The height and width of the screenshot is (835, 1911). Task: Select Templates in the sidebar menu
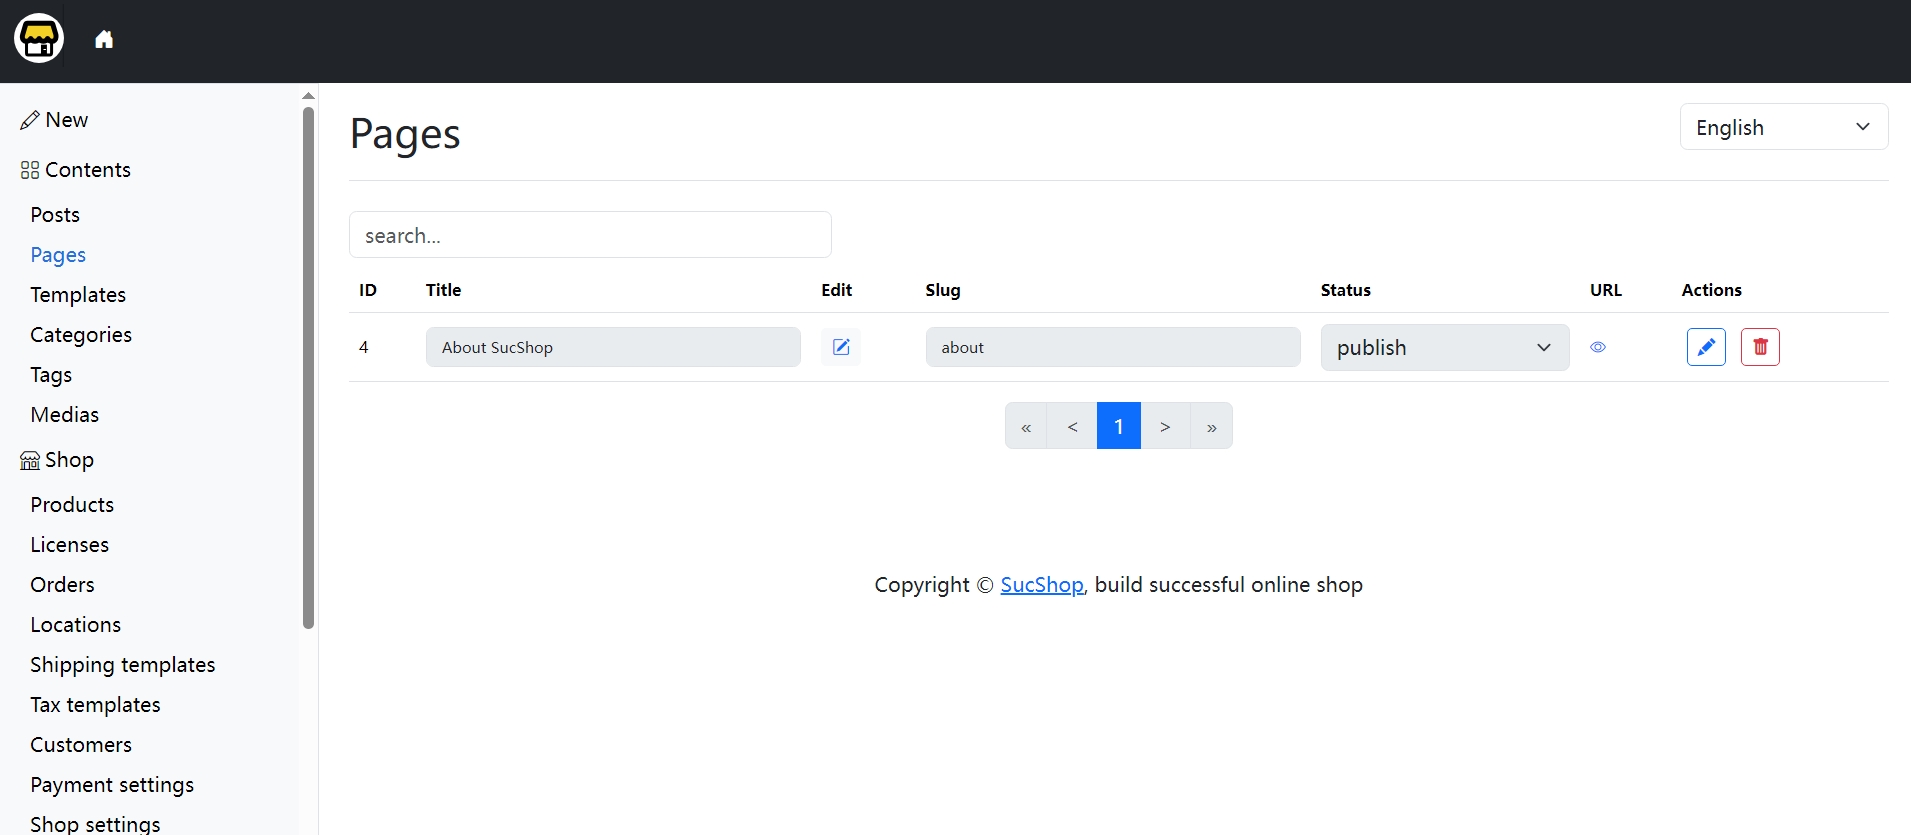(78, 295)
